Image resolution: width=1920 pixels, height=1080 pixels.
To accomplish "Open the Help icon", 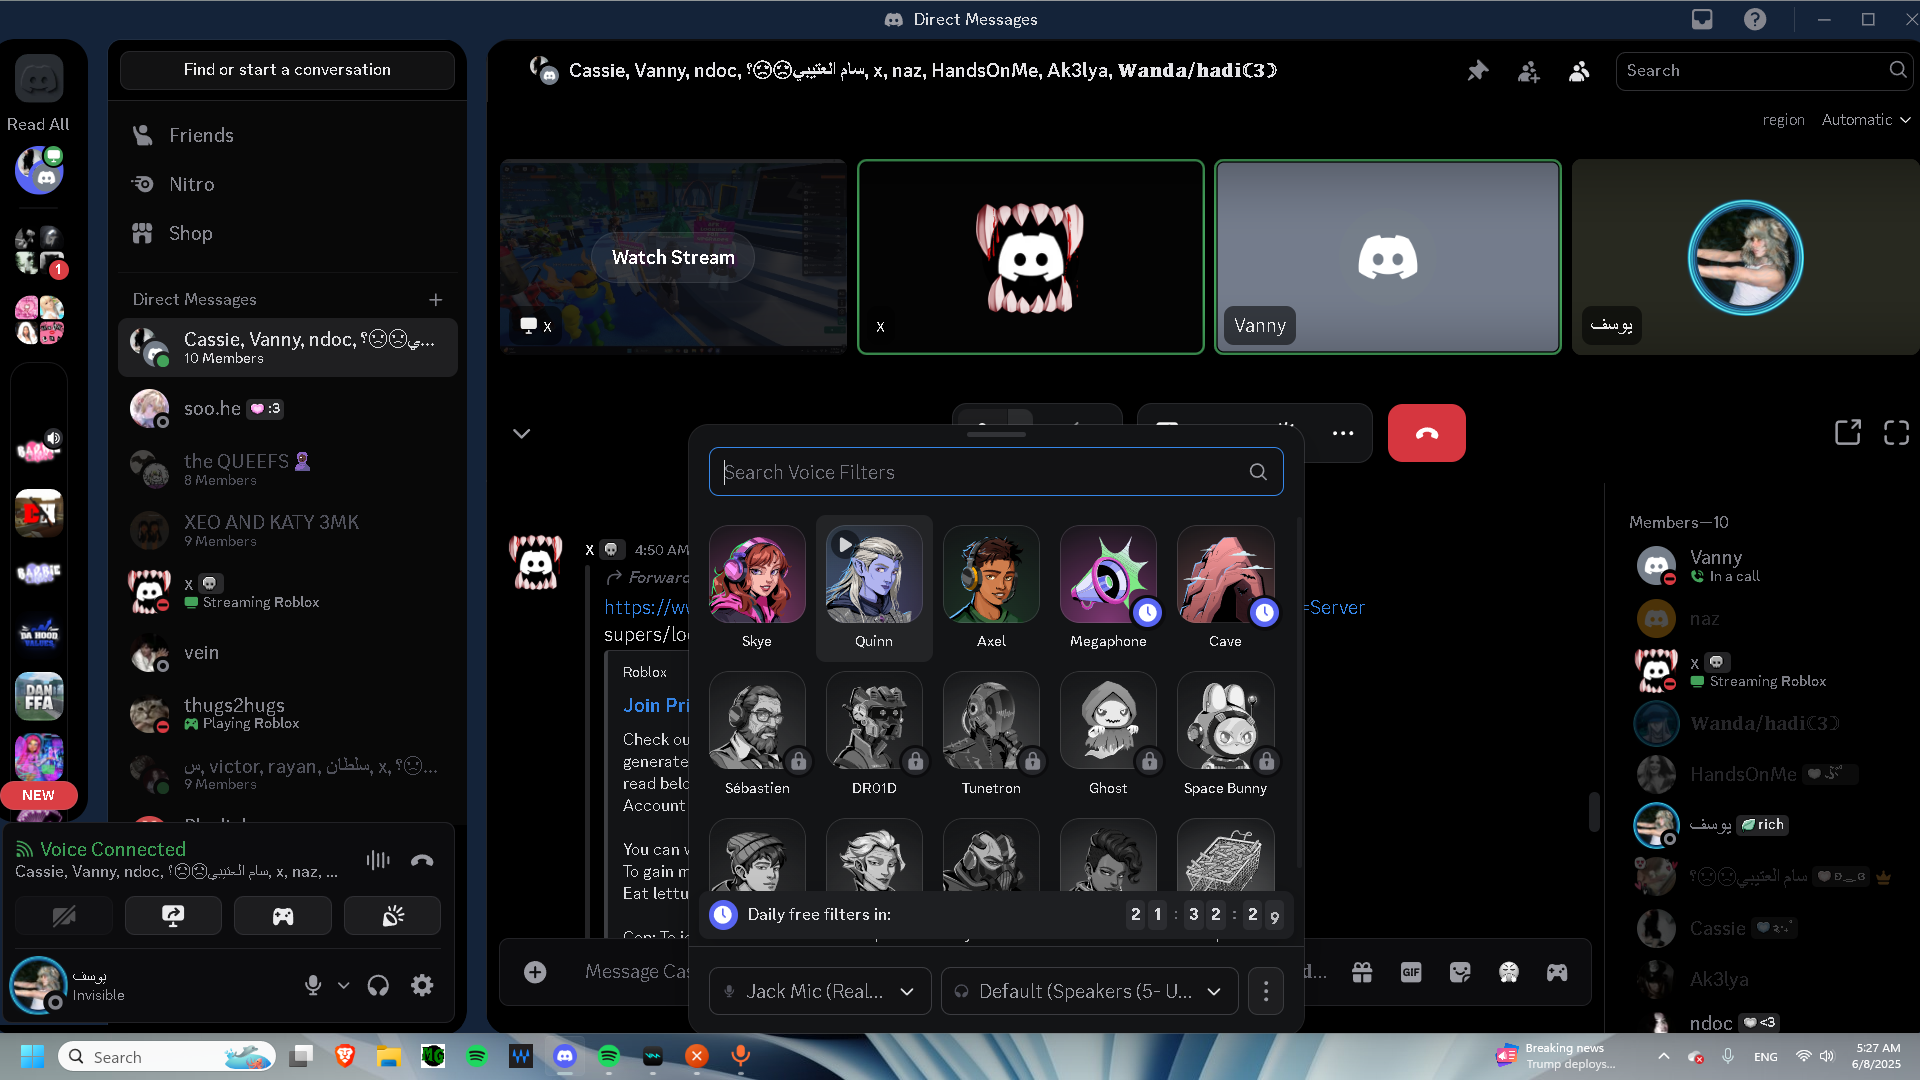I will [x=1755, y=19].
